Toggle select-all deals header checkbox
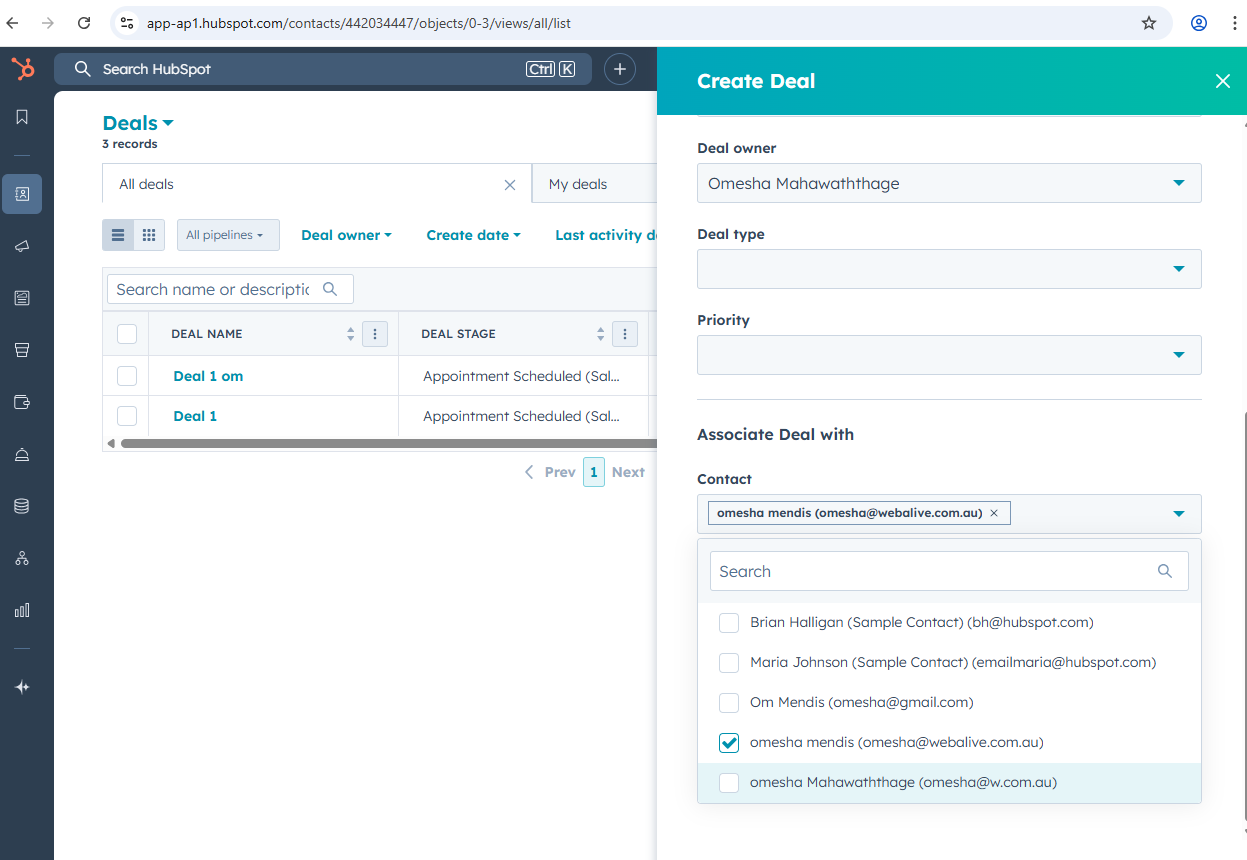The image size is (1247, 860). [x=127, y=334]
